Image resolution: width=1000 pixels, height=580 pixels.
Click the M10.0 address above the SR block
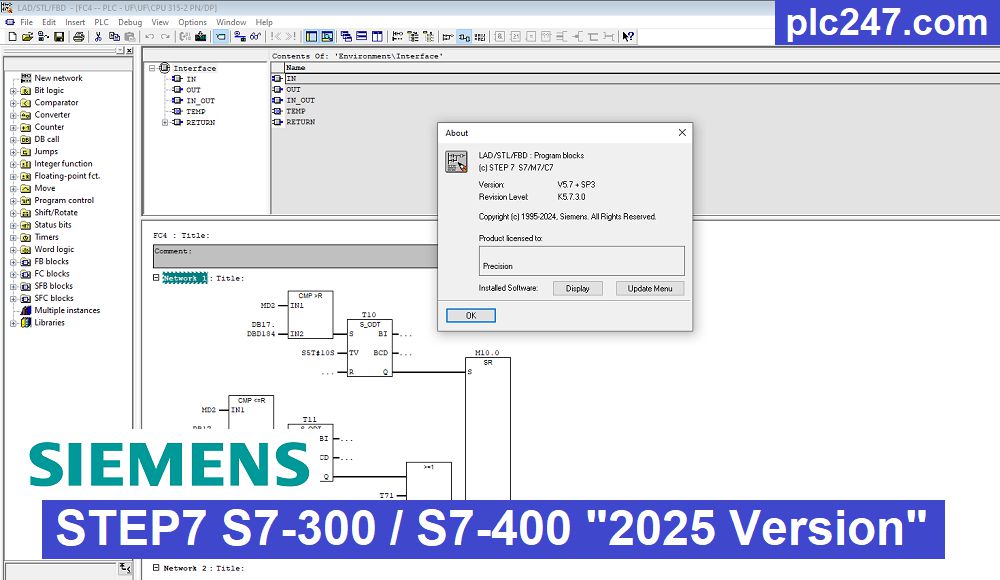point(487,353)
